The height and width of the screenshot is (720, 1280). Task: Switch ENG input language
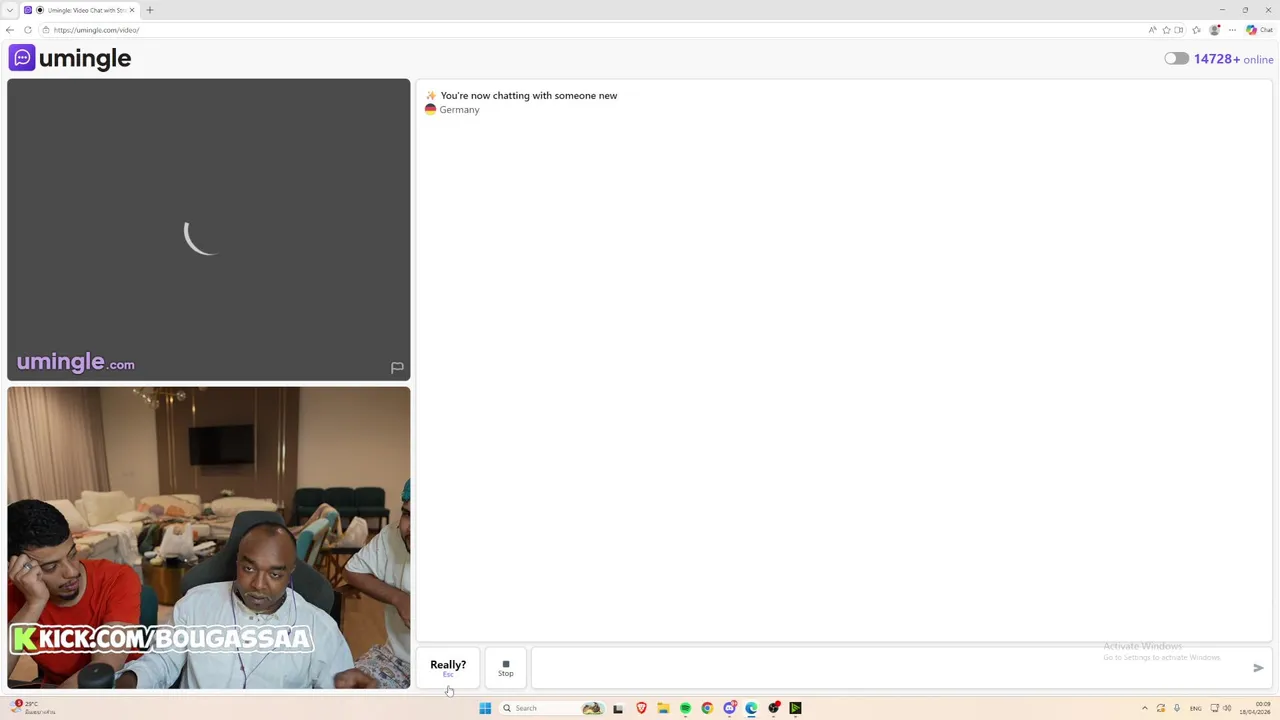tap(1195, 708)
